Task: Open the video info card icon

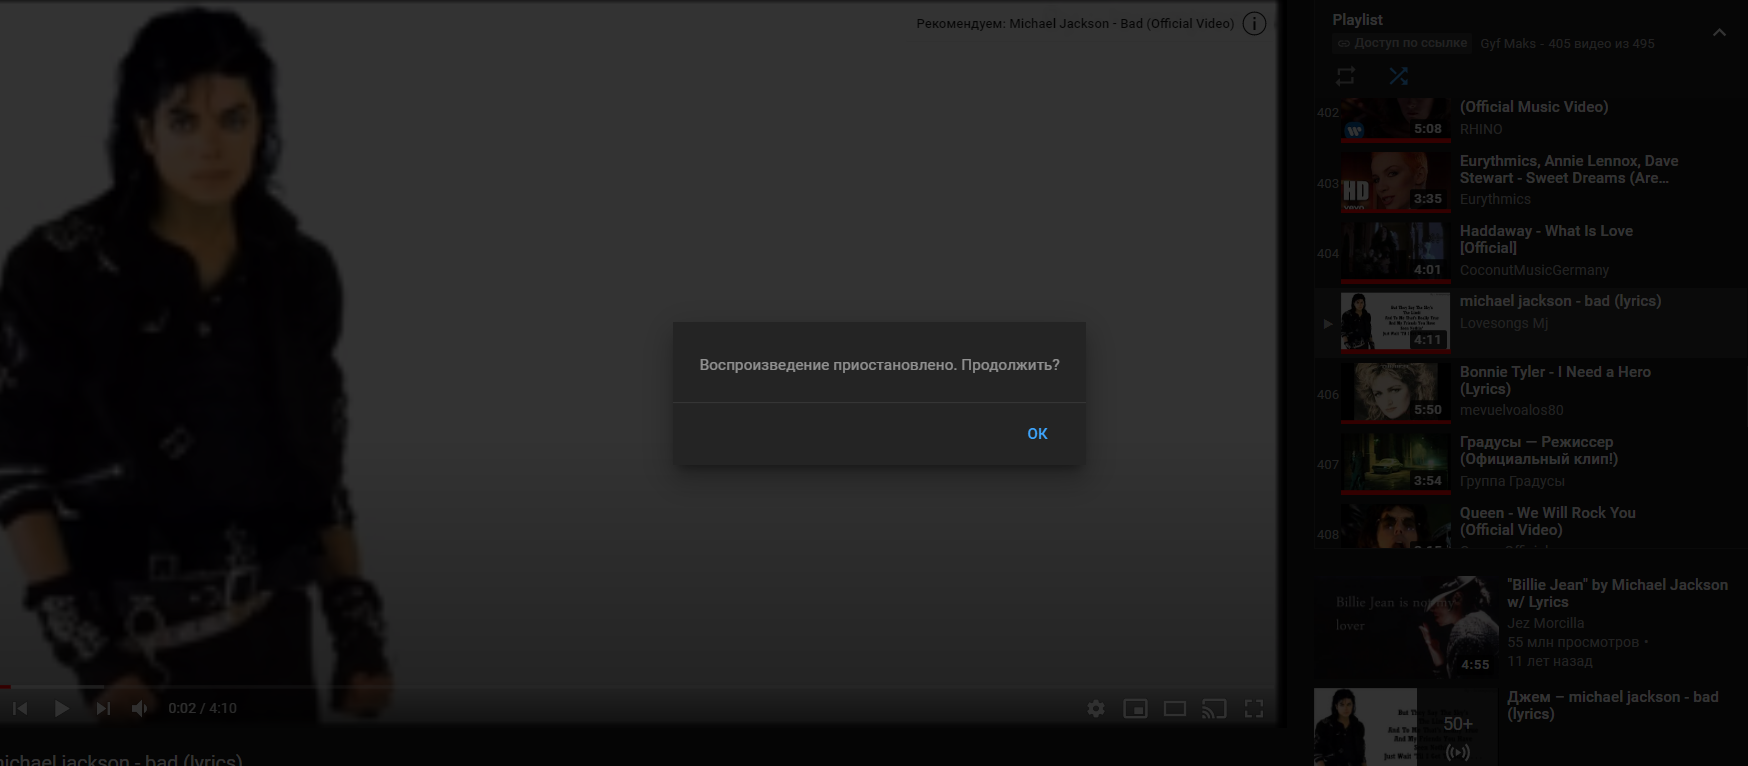Action: (x=1254, y=24)
